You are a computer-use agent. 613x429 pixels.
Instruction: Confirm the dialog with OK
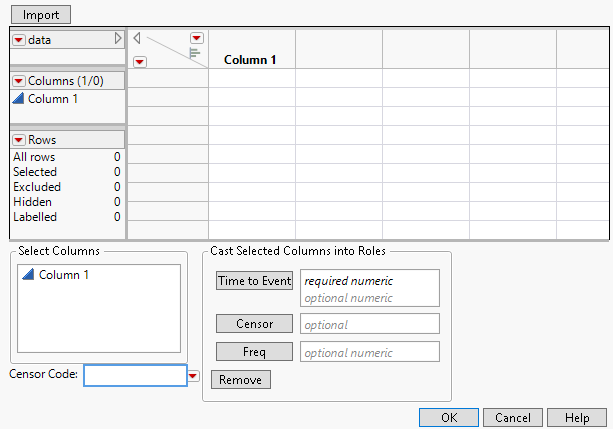449,417
